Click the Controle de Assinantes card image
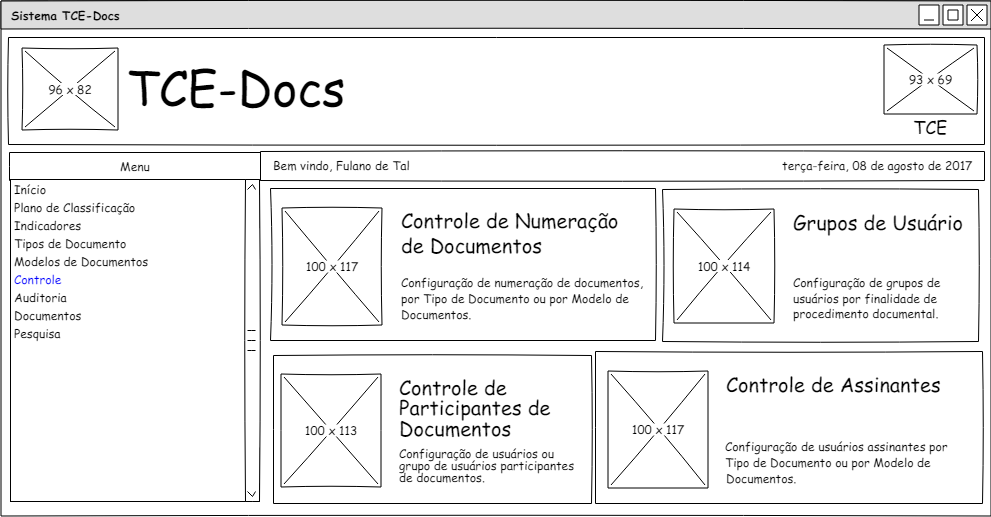This screenshot has width=991, height=517. (x=657, y=430)
